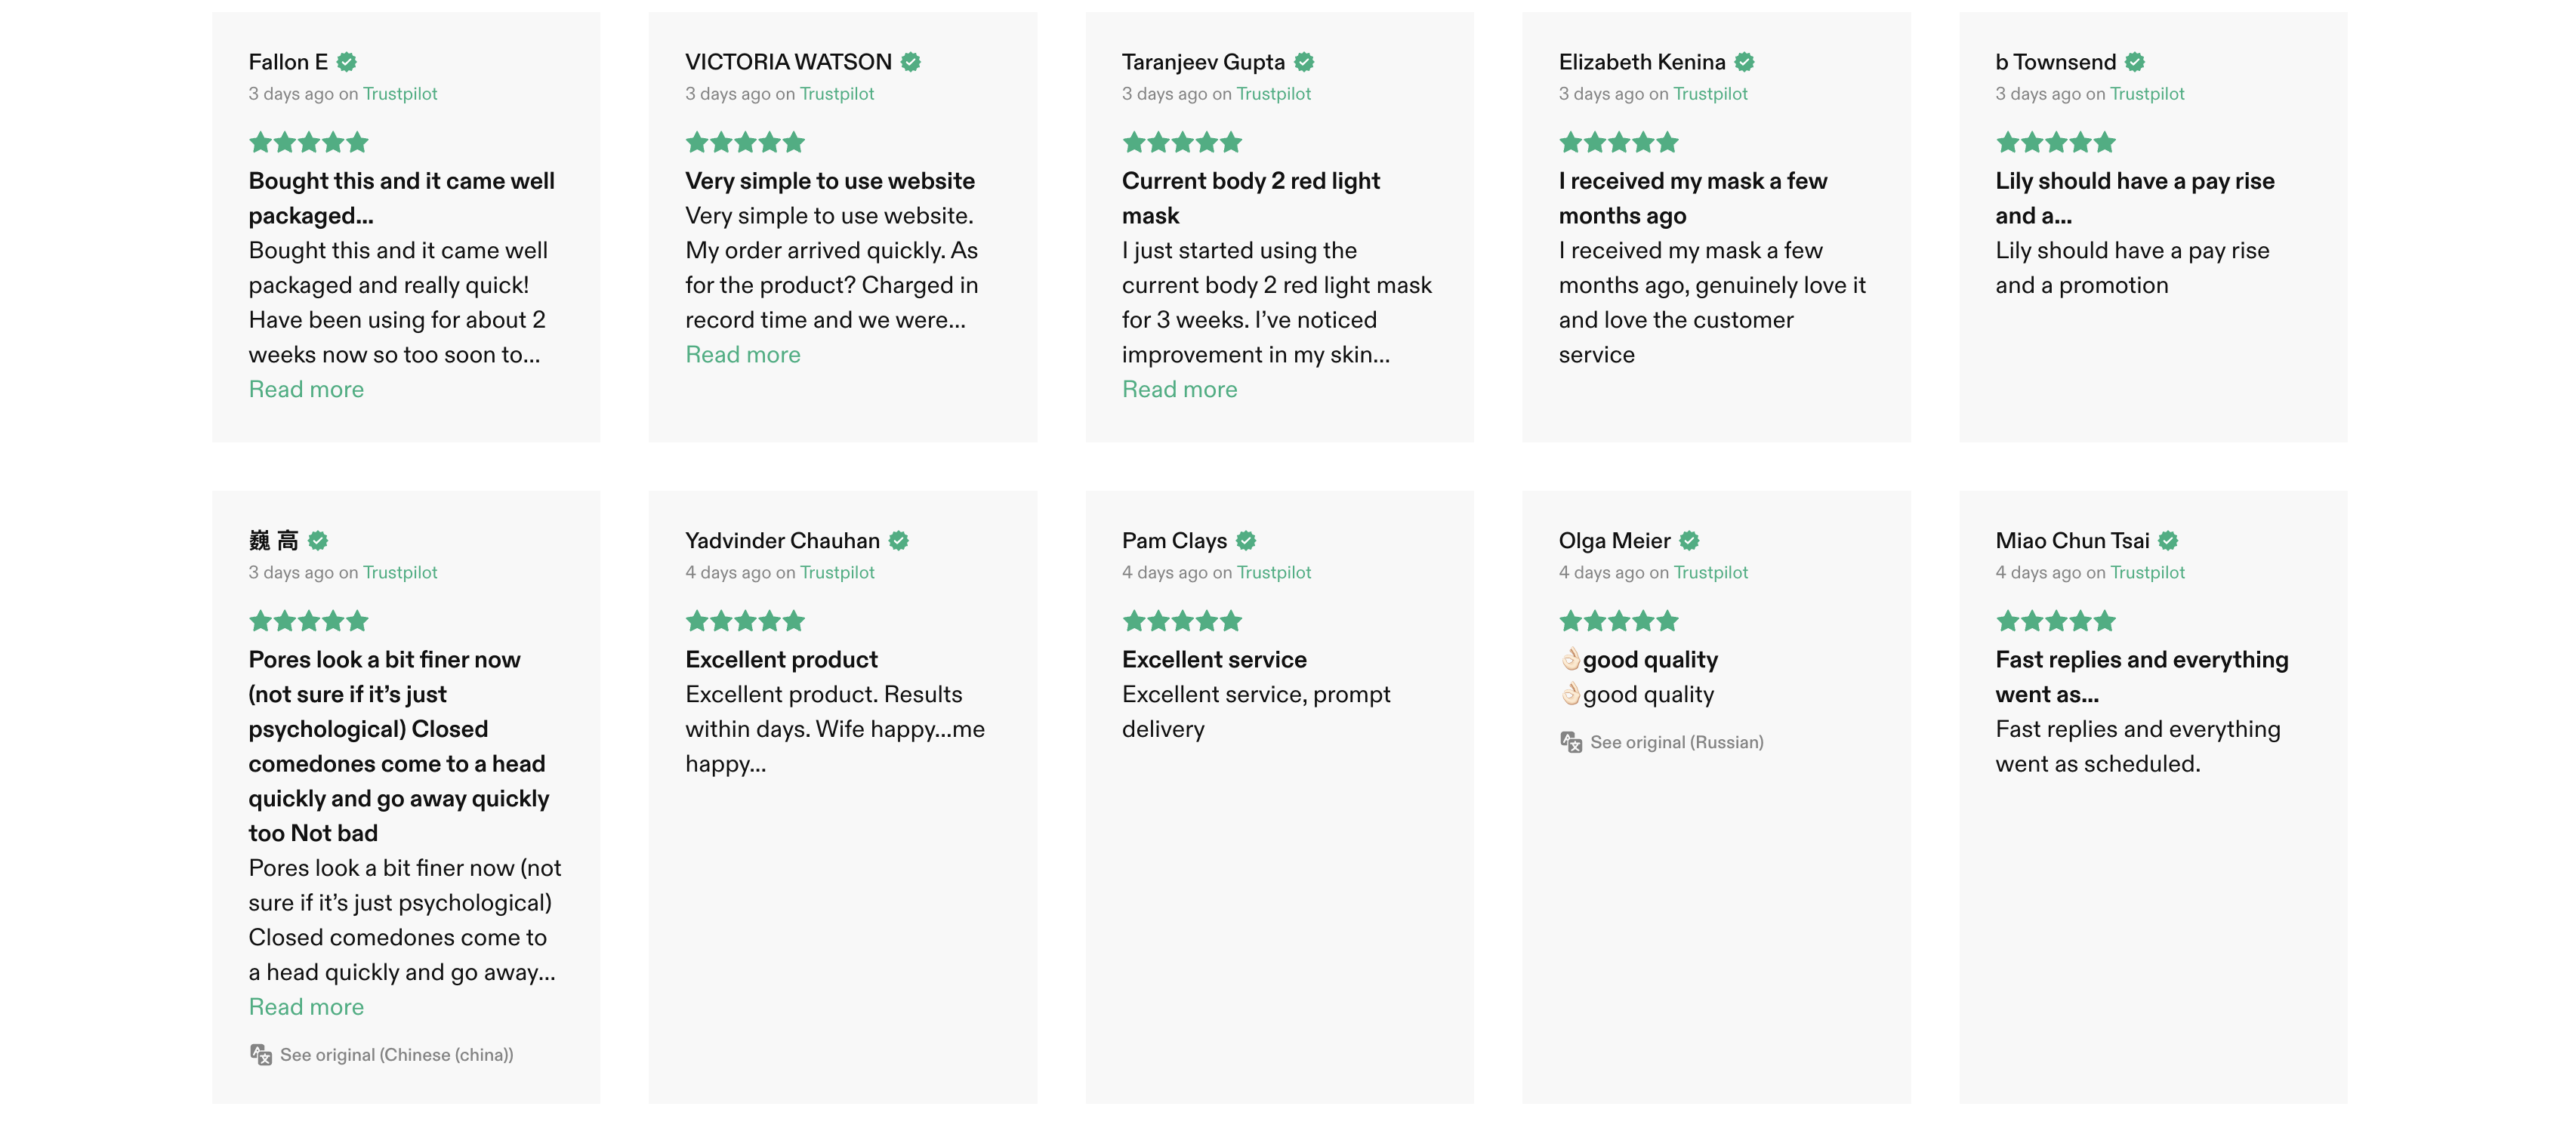Screen dimensions: 2560x1131
Task: Click the verified badge beside Taranjeev Gupta
Action: [1304, 62]
